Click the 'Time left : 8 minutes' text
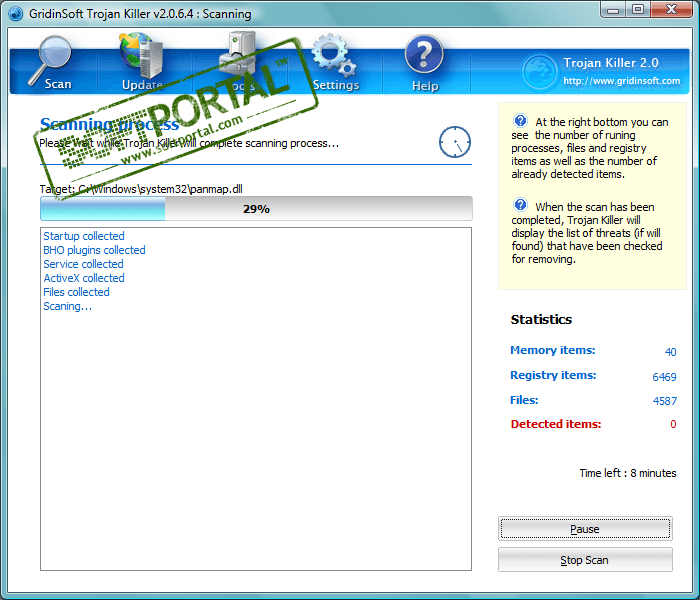The image size is (700, 600). [x=628, y=473]
